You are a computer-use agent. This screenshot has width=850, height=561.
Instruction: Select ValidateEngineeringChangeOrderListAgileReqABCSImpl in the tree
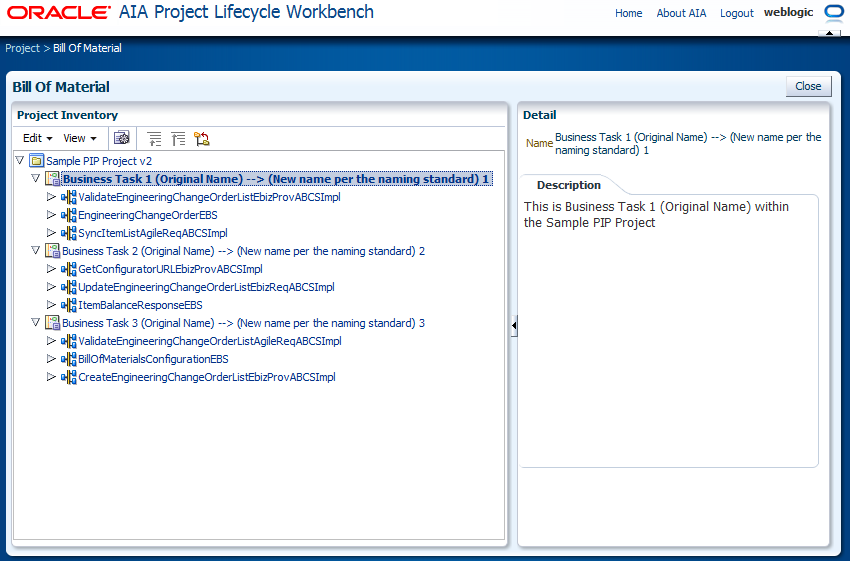click(210, 341)
